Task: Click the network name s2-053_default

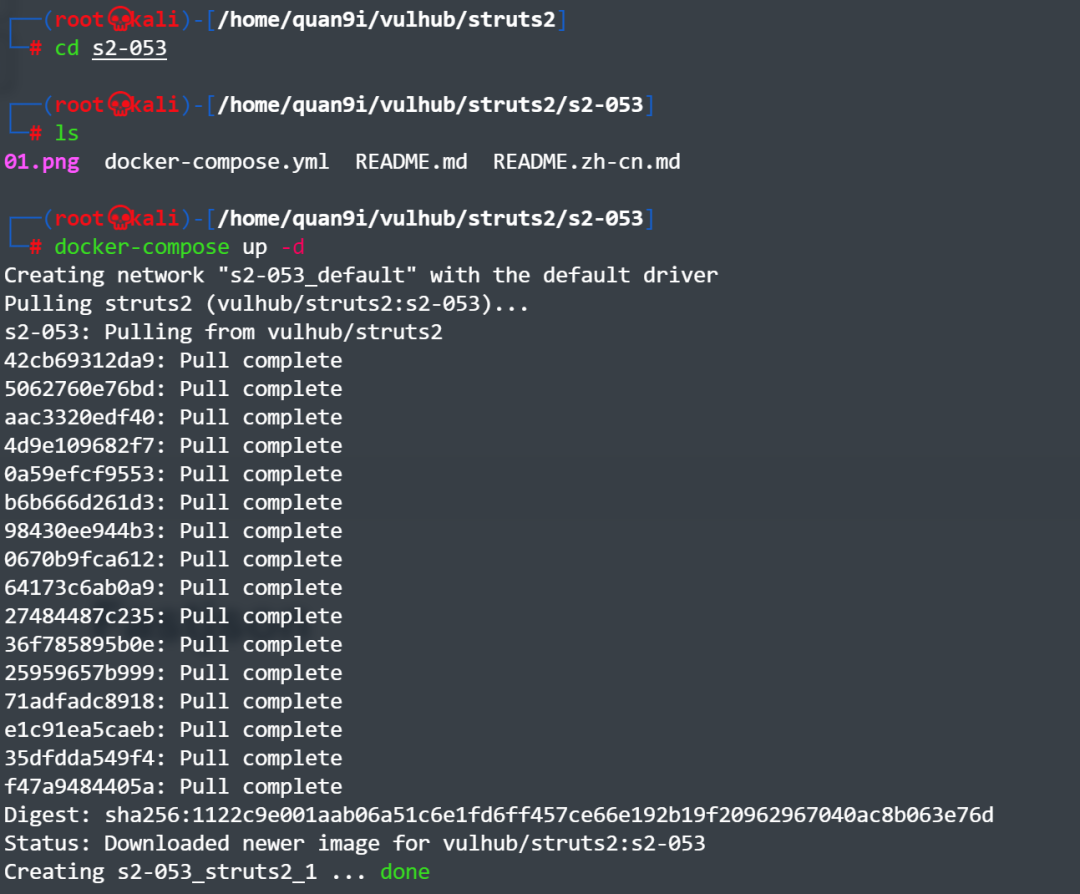Action: click(x=317, y=276)
